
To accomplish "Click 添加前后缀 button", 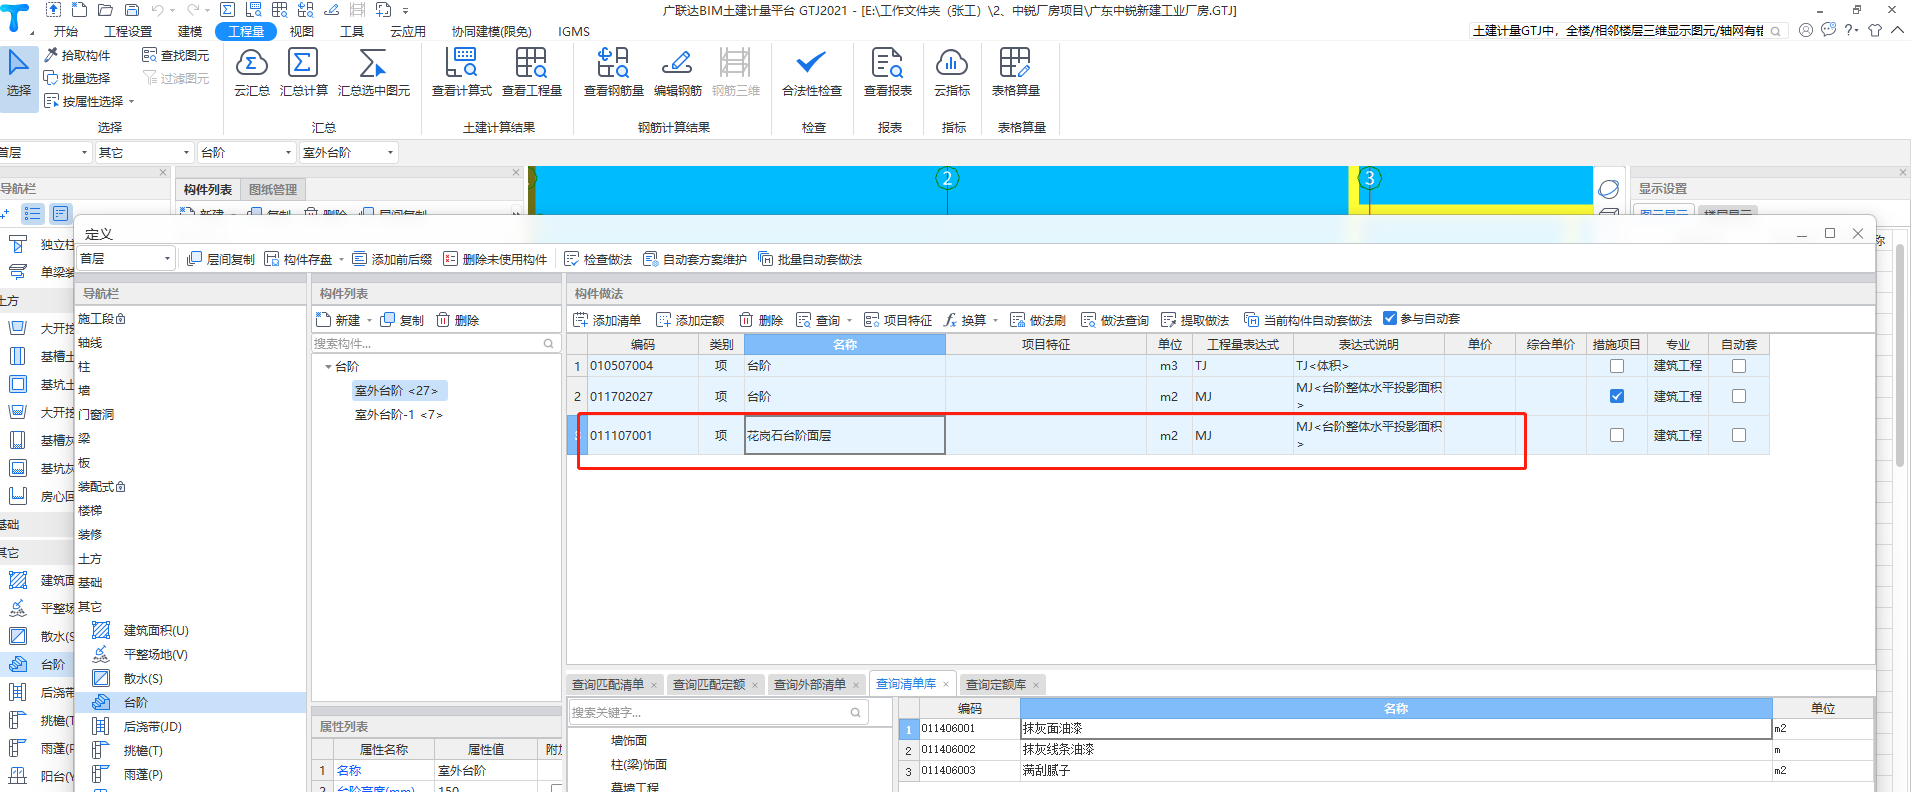I will point(392,259).
